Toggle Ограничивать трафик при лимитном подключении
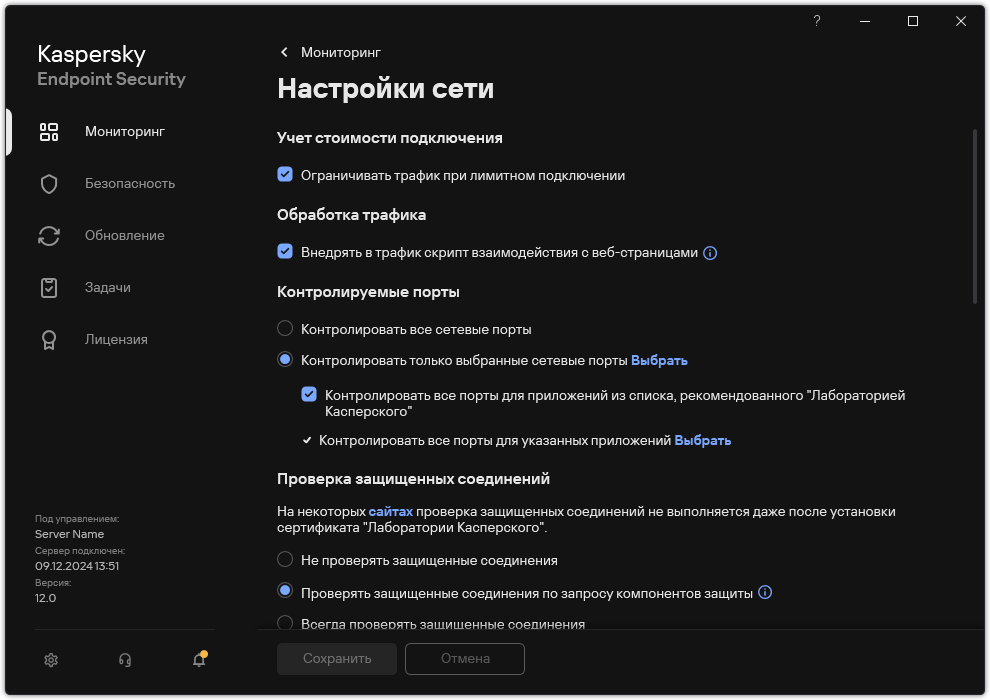The height and width of the screenshot is (700, 990). point(285,175)
